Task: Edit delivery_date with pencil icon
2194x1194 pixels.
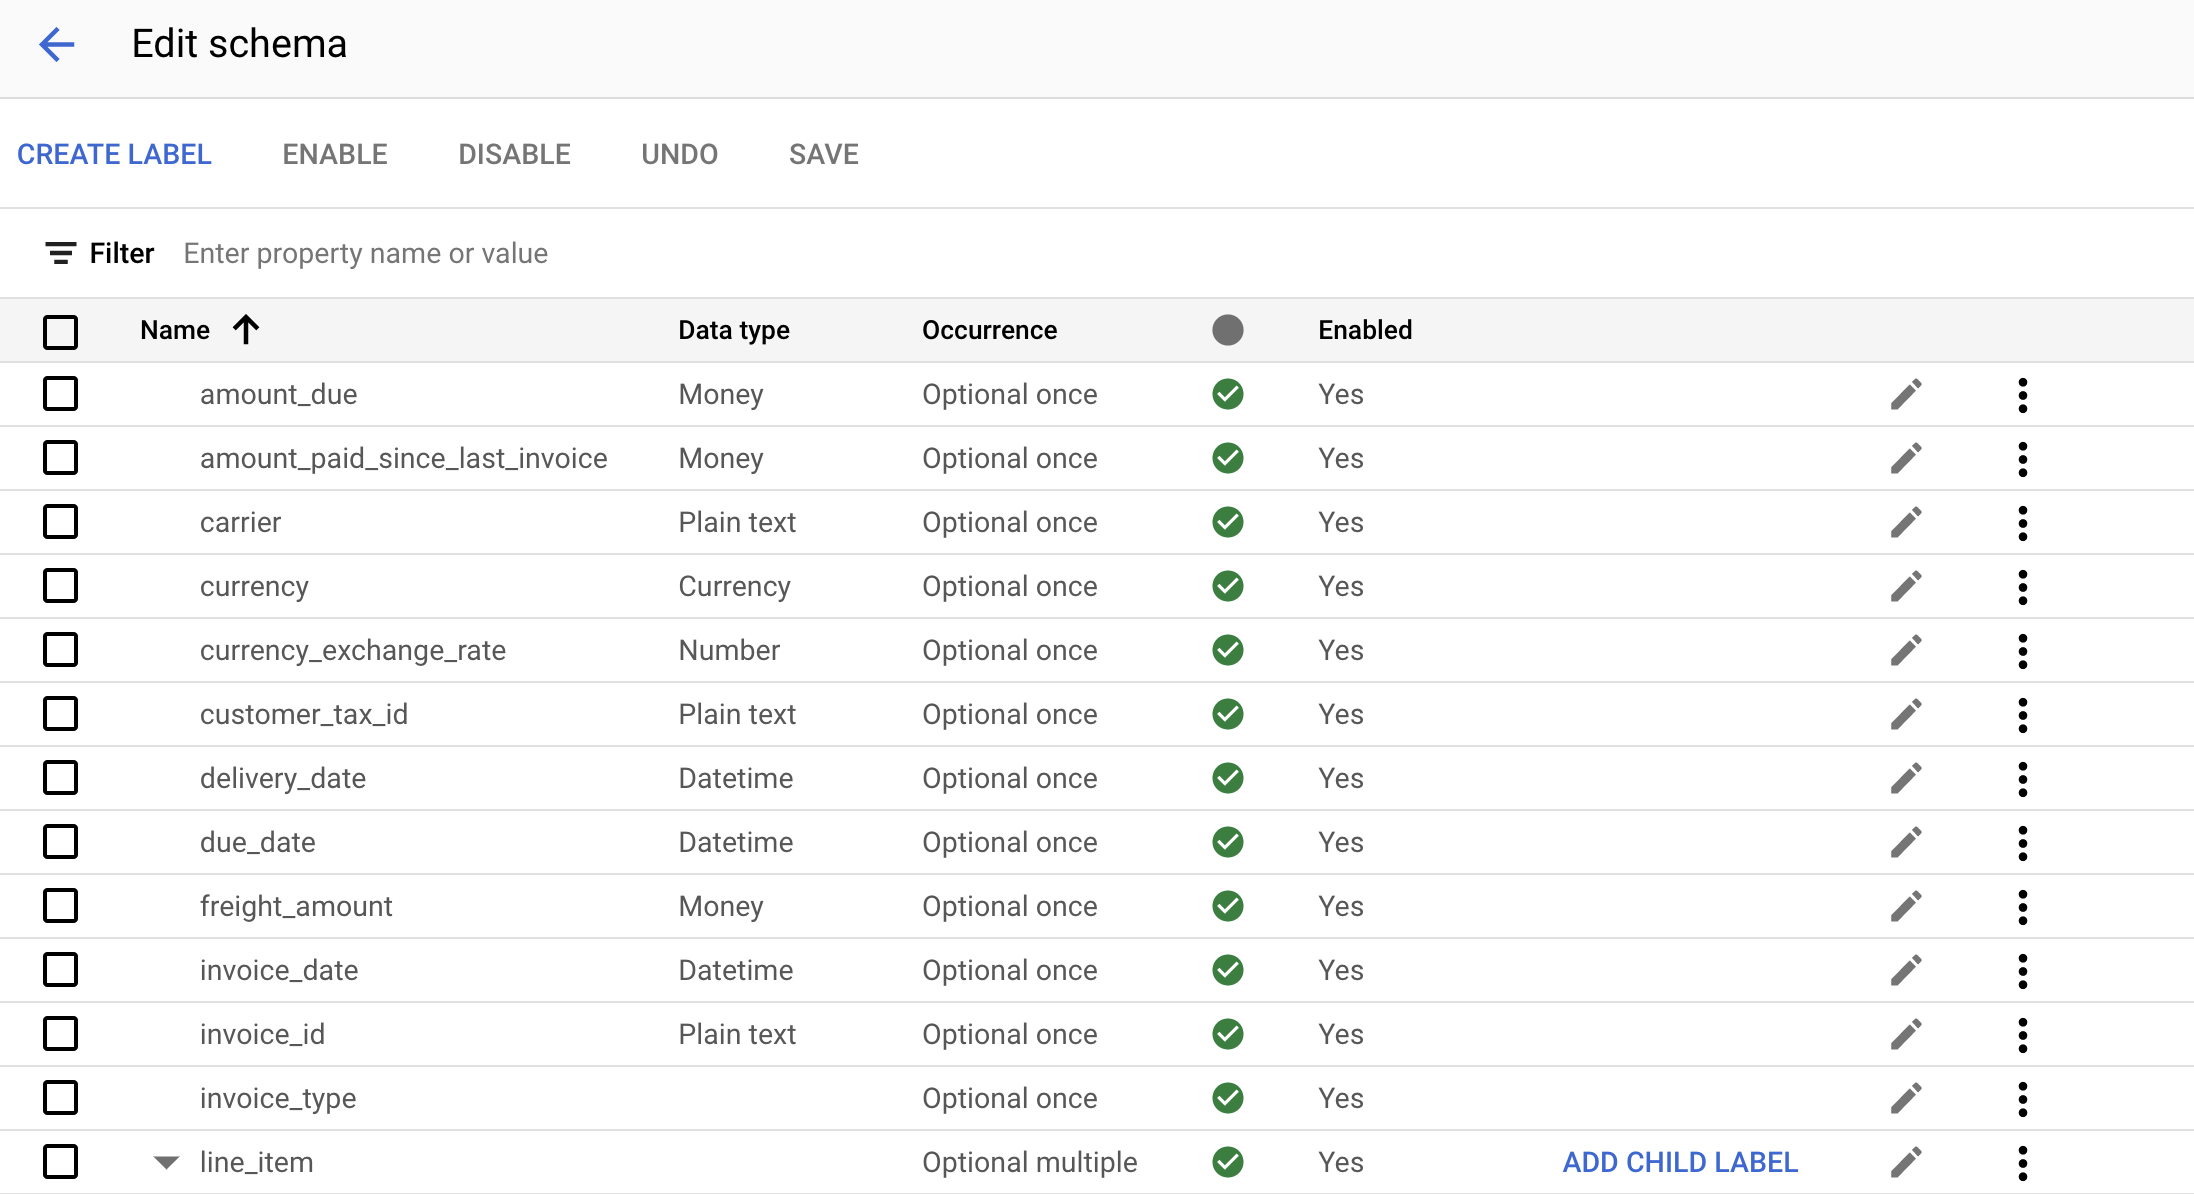Action: click(1906, 778)
